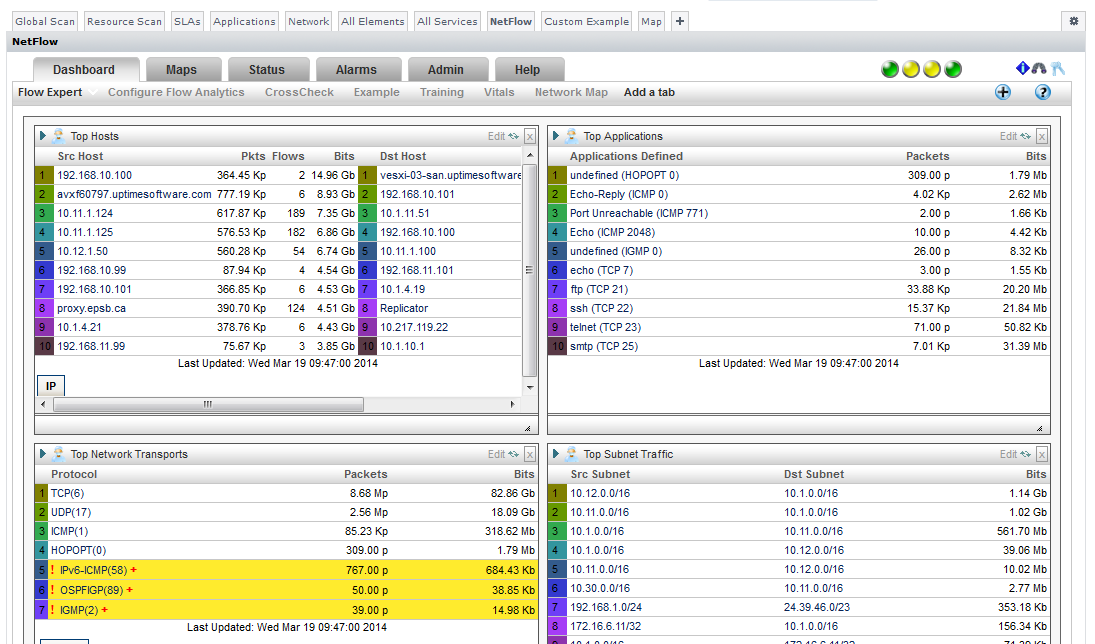This screenshot has width=1095, height=644.
Task: Open help via question mark icon
Action: tap(1042, 92)
